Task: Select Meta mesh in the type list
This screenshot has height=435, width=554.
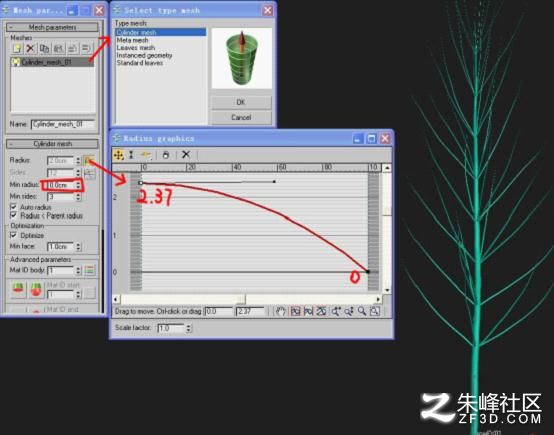Action: click(x=132, y=40)
